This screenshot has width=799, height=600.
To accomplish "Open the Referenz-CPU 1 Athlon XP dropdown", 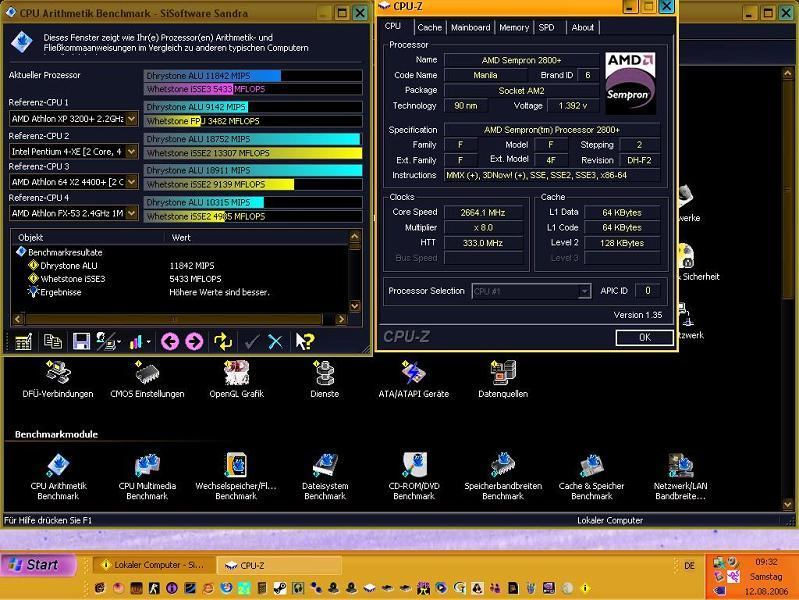I will click(x=131, y=119).
